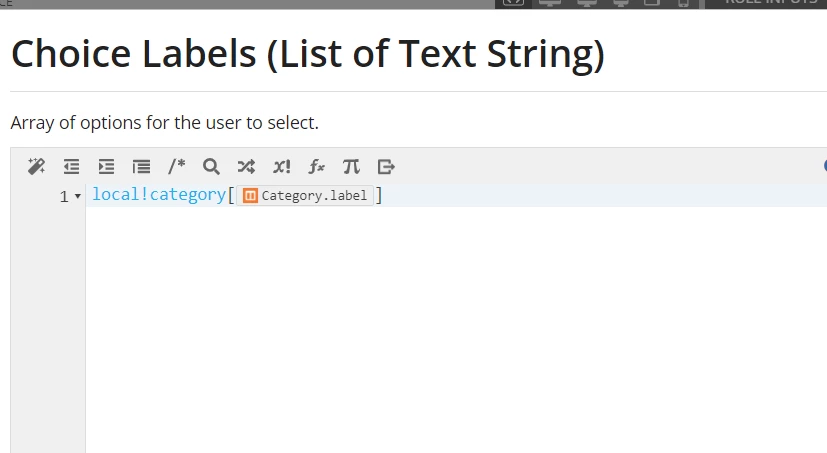This screenshot has height=453, width=827.
Task: Toggle comment with the /* icon
Action: [177, 167]
